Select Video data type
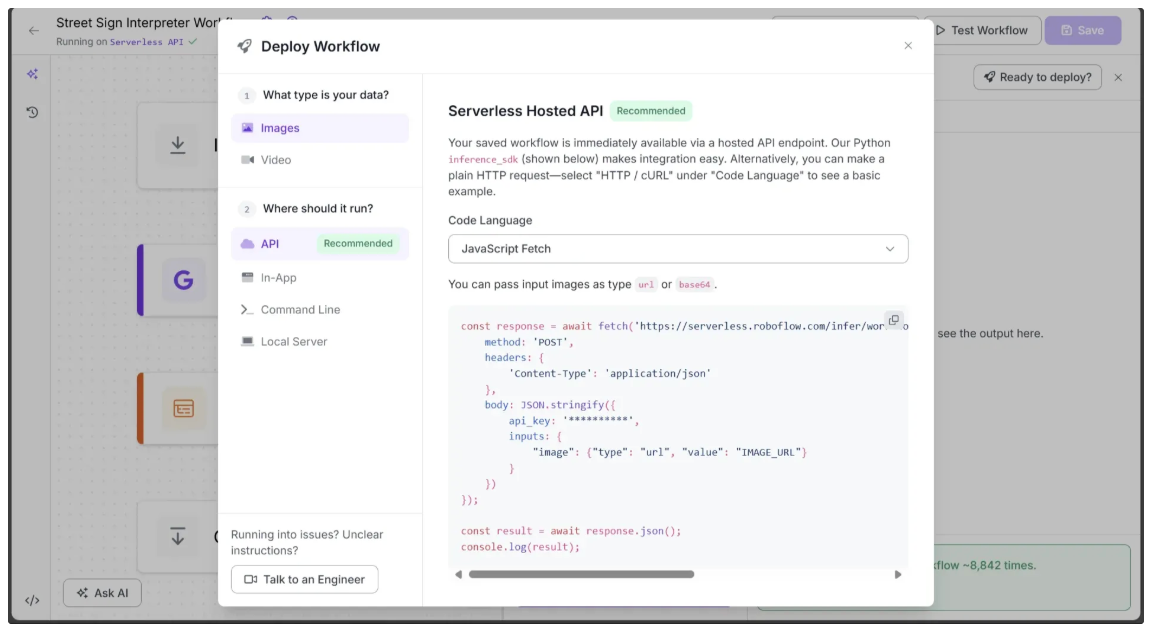The height and width of the screenshot is (638, 1160). pyautogui.click(x=320, y=160)
